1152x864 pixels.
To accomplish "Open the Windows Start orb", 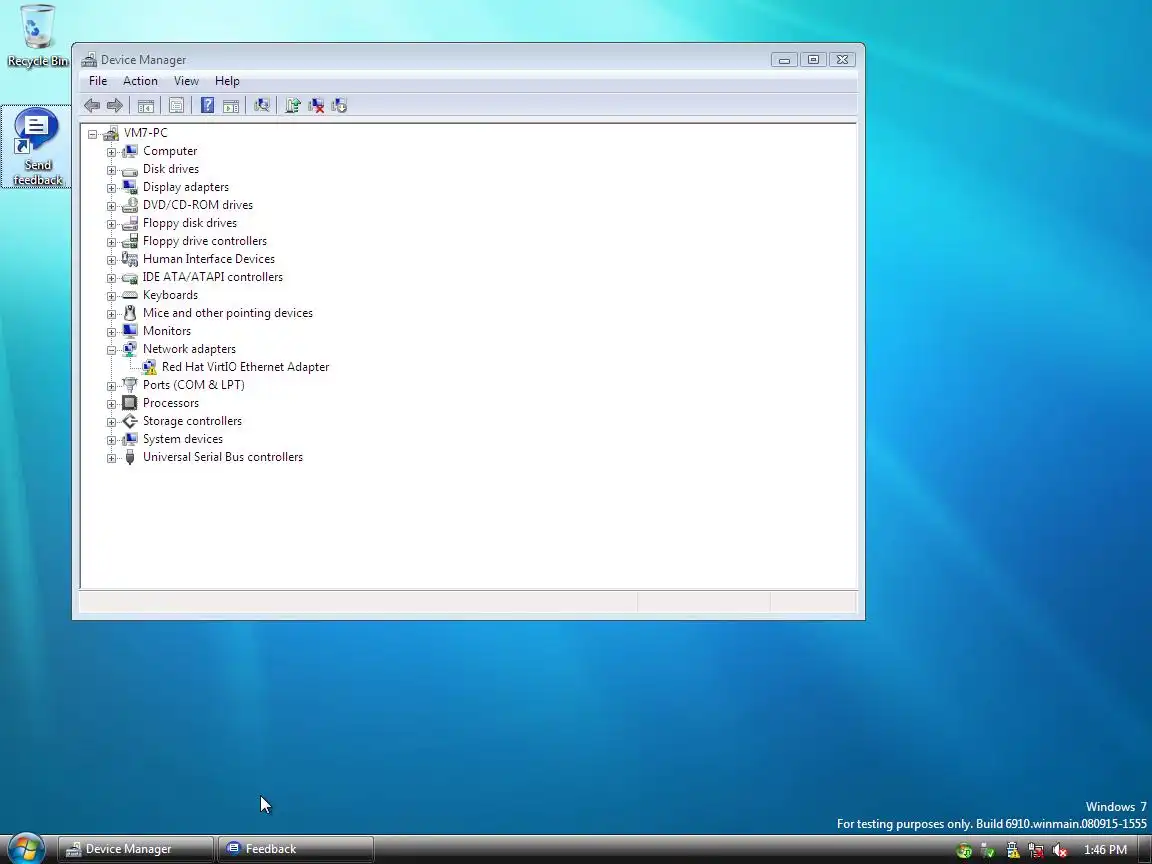I will (26, 849).
